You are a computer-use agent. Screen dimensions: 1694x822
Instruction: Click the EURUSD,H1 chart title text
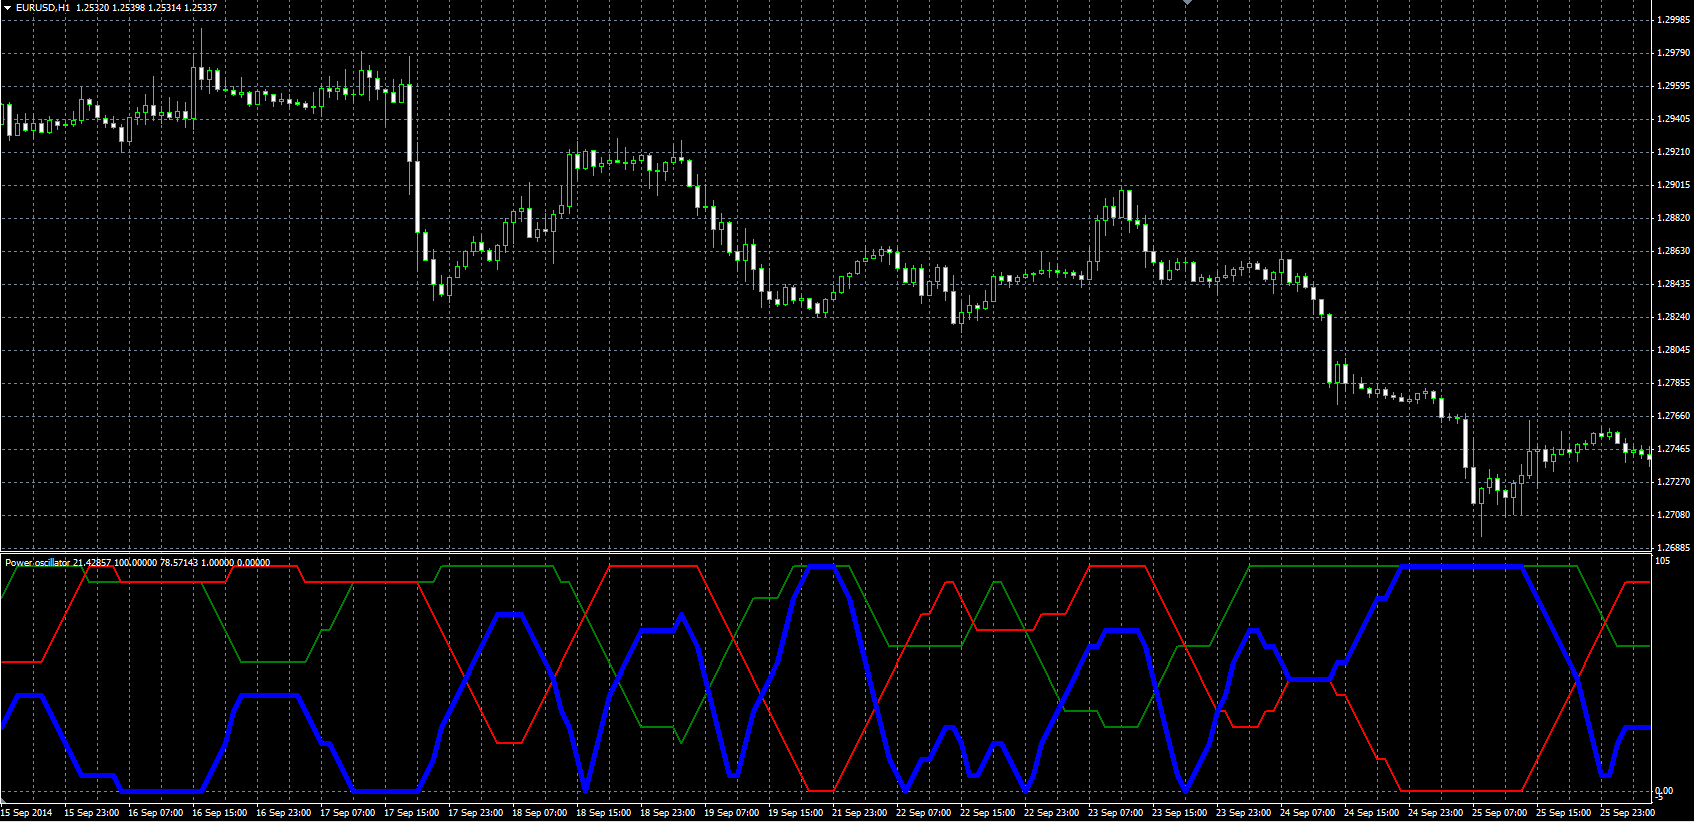[43, 7]
